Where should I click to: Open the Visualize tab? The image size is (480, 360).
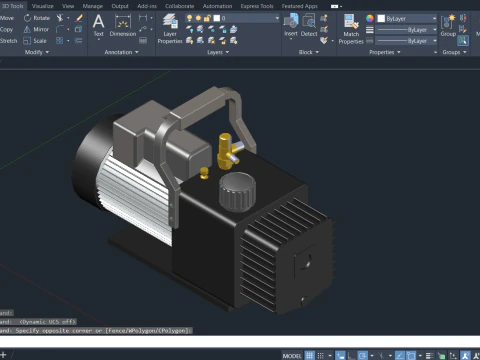[43, 6]
